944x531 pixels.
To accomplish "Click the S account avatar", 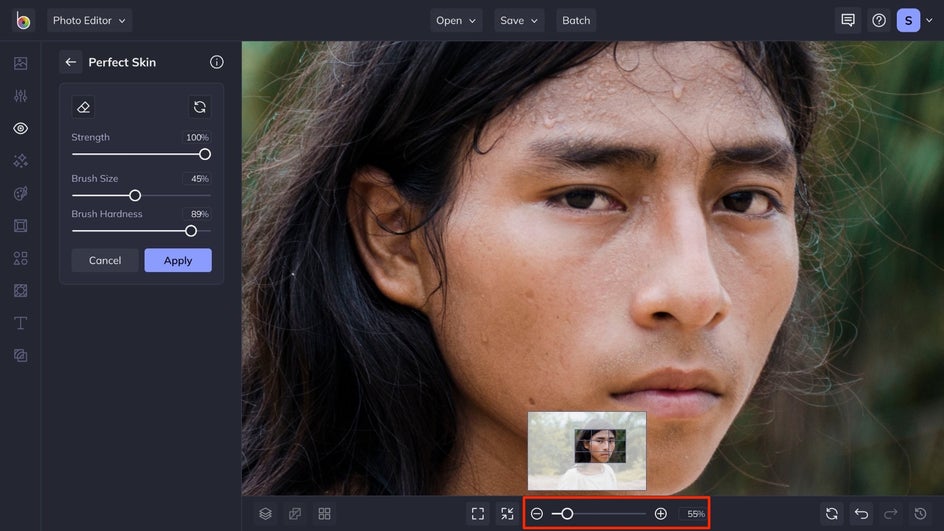I will point(908,20).
